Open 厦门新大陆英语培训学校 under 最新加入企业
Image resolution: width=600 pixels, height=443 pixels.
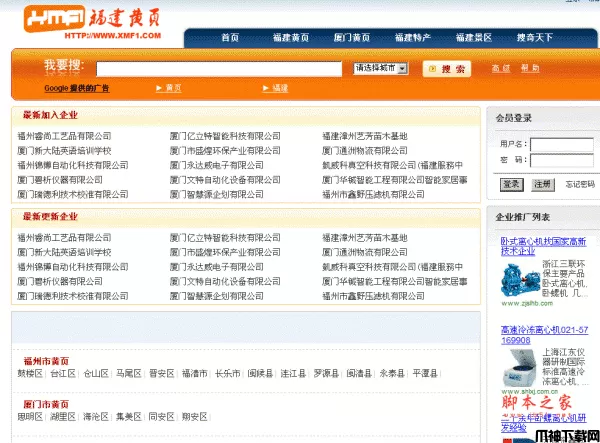coord(64,151)
